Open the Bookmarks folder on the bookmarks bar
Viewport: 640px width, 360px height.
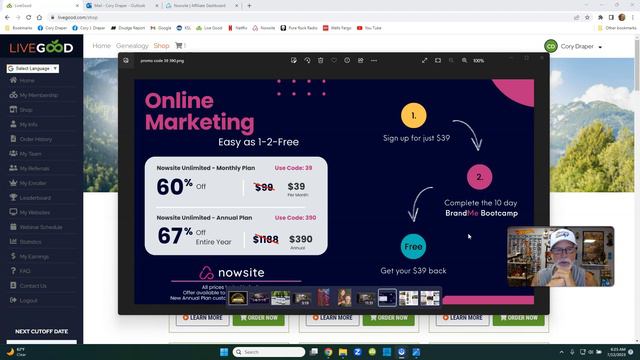[19, 28]
